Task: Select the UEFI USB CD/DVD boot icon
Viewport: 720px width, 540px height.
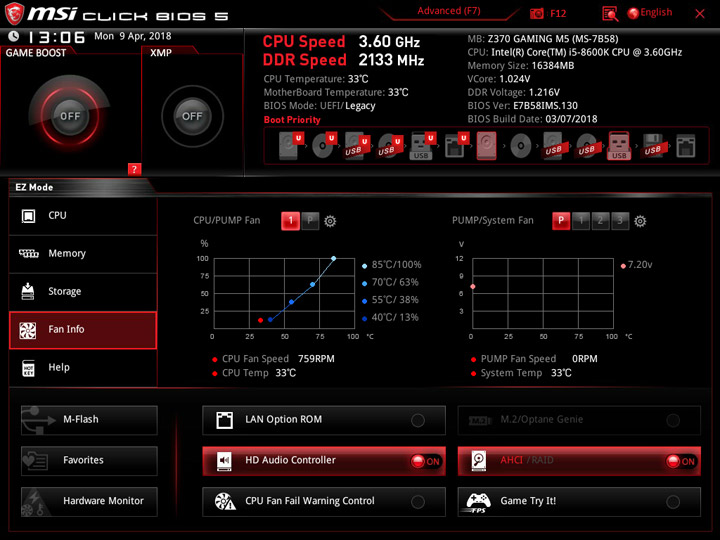Action: 390,146
